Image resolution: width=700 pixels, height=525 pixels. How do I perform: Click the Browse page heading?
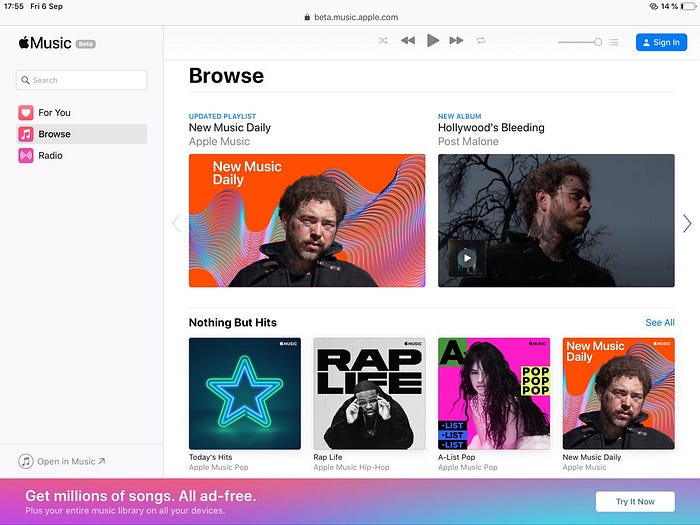click(x=226, y=75)
